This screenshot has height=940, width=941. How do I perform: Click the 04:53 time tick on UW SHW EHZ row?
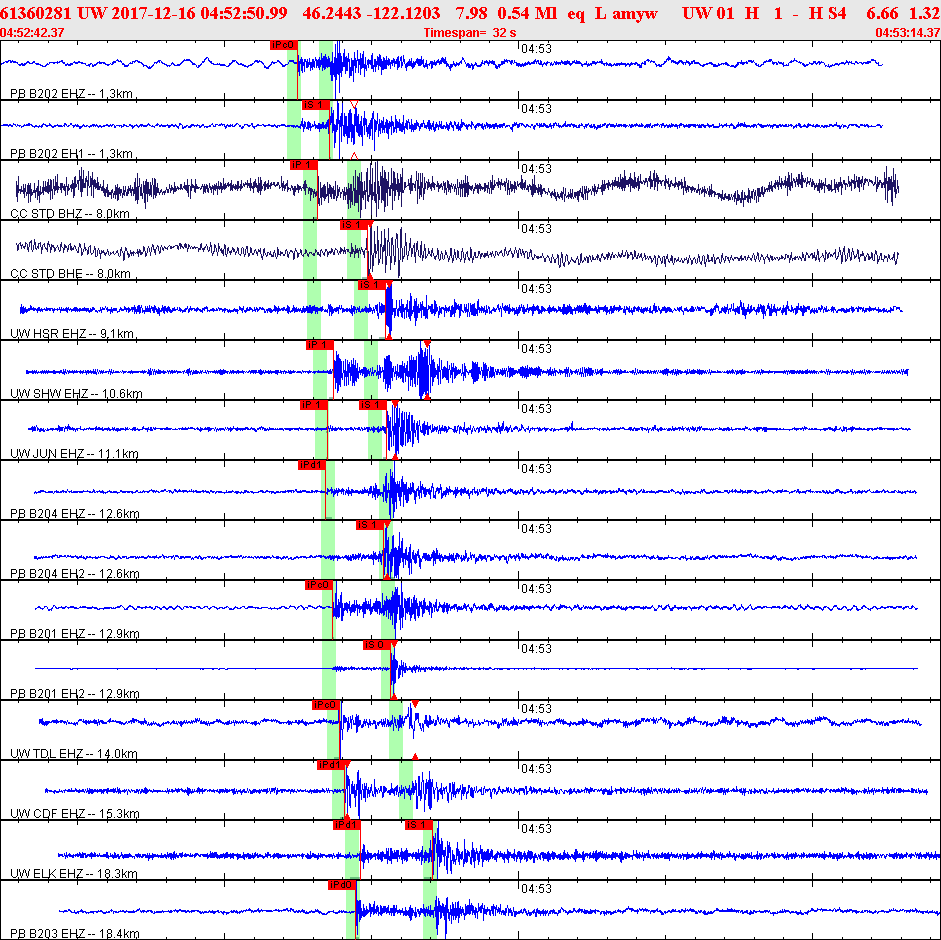(536, 349)
